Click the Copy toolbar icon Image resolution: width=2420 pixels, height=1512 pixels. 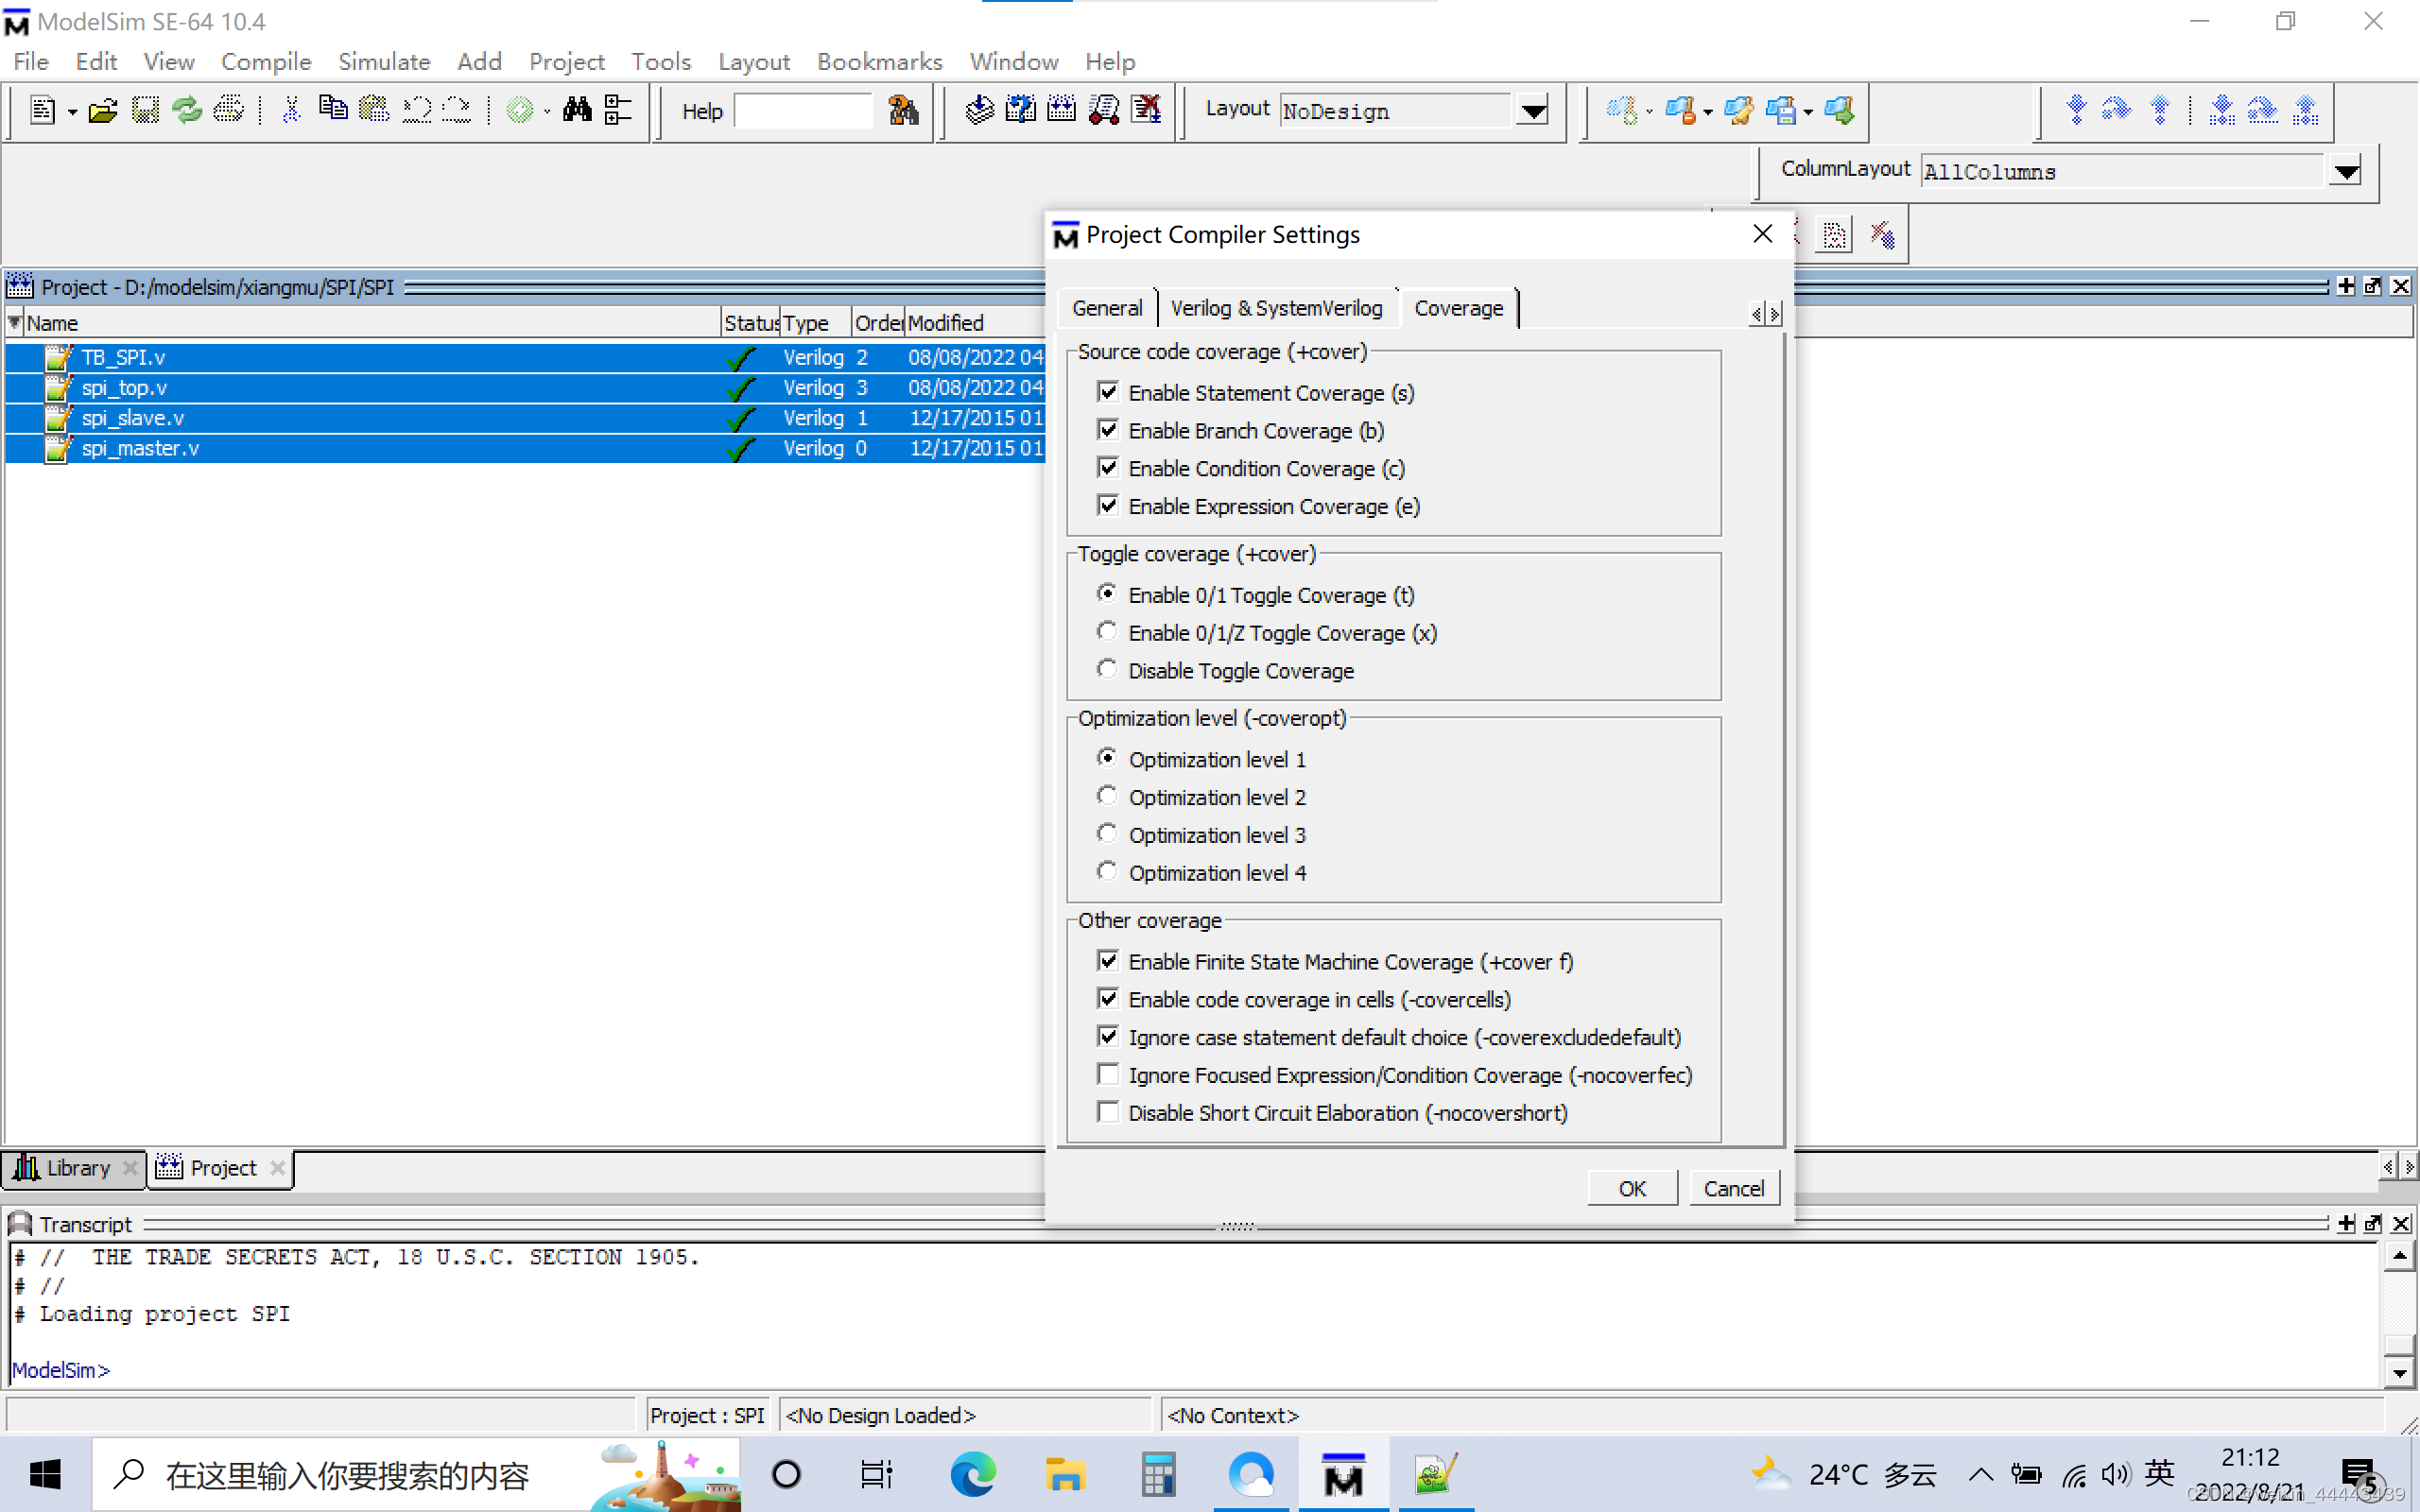tap(332, 108)
